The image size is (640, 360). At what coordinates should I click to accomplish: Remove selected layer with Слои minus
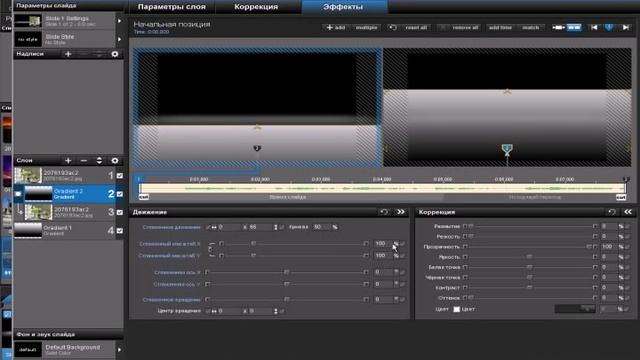[84, 160]
